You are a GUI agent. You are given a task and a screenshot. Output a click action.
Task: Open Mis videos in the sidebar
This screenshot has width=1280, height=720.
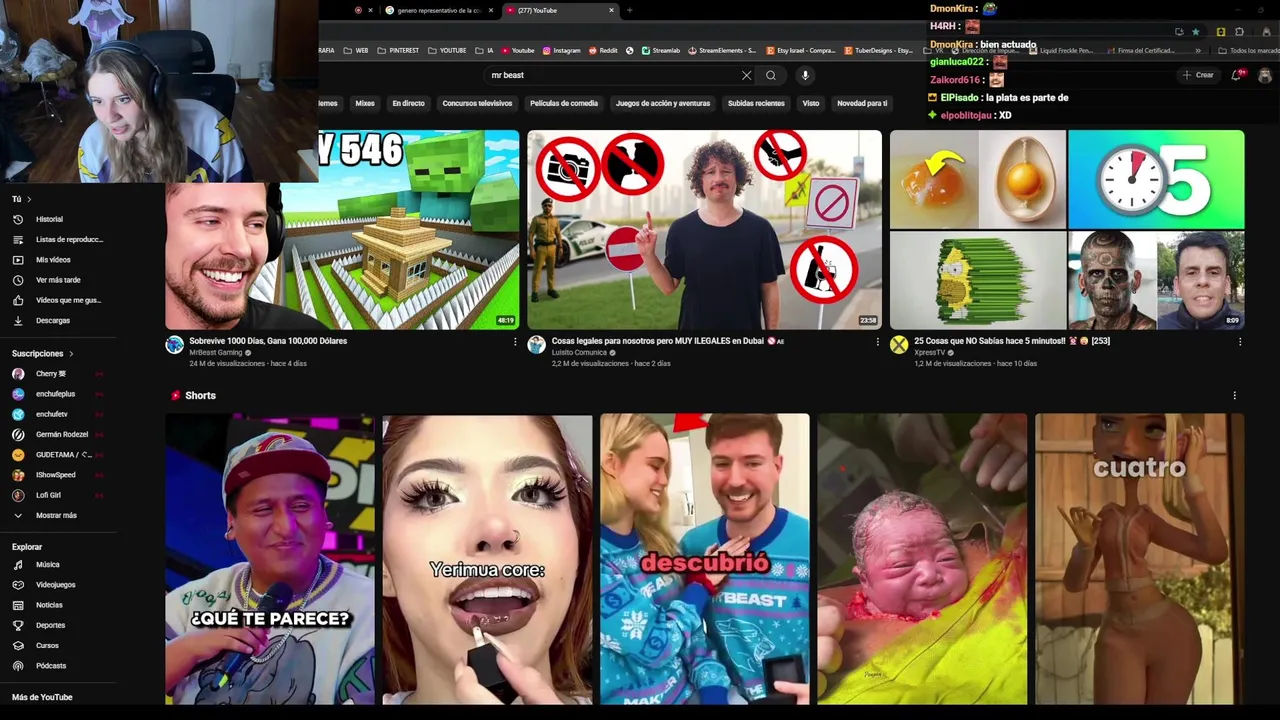(x=41, y=259)
